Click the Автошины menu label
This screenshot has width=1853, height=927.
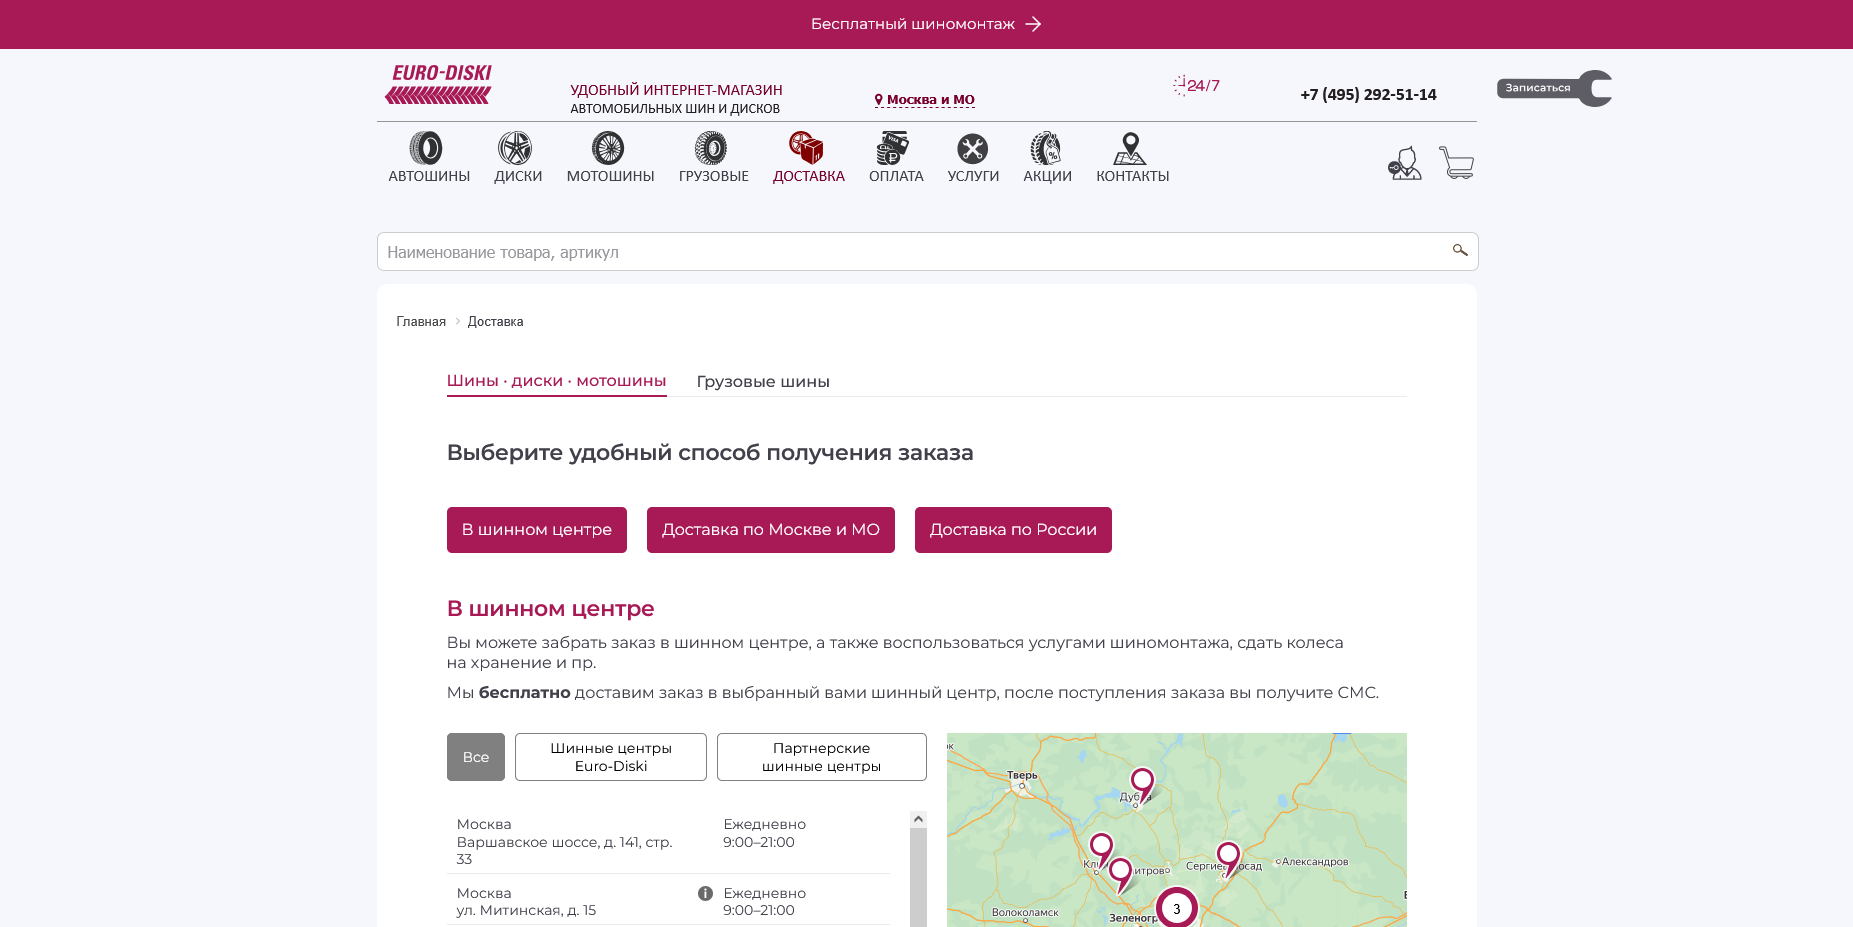coord(429,177)
